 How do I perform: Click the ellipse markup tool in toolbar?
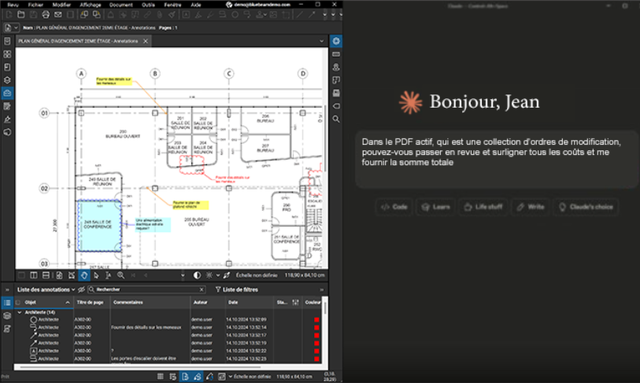(x=235, y=15)
